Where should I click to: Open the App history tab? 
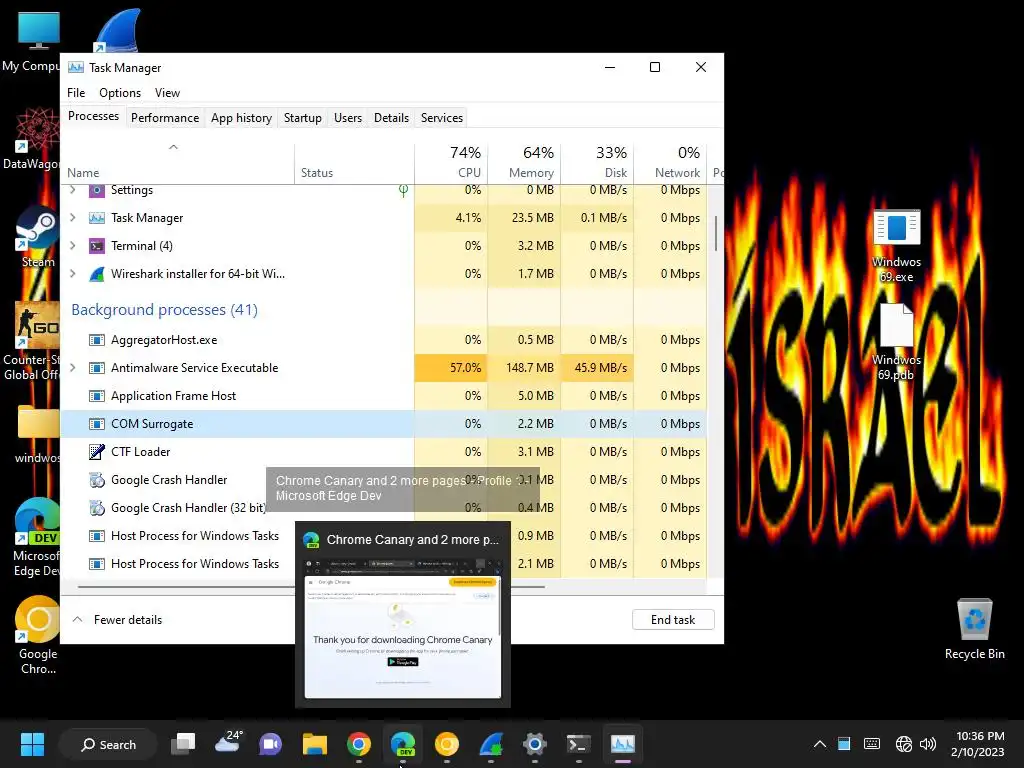241,118
